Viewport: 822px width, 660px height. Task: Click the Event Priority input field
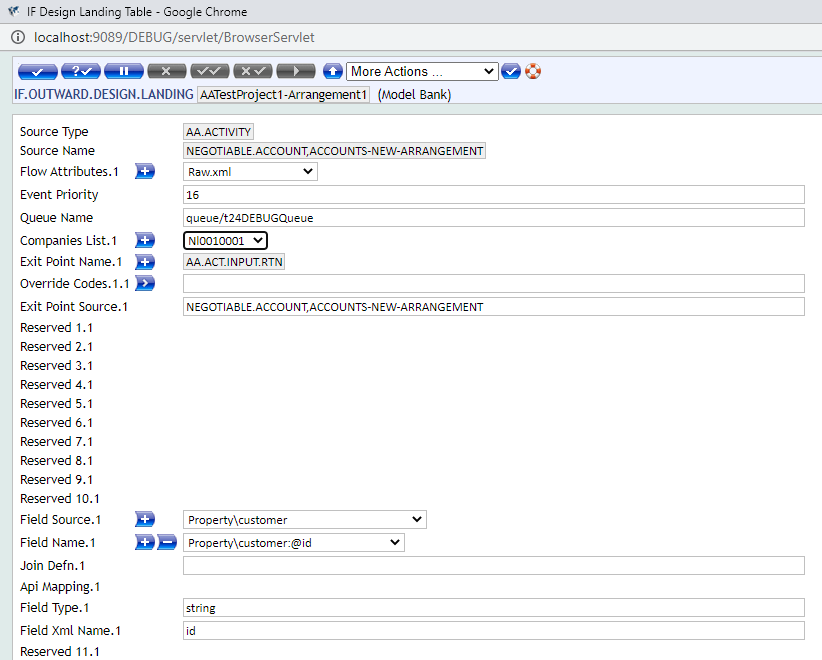coord(493,195)
